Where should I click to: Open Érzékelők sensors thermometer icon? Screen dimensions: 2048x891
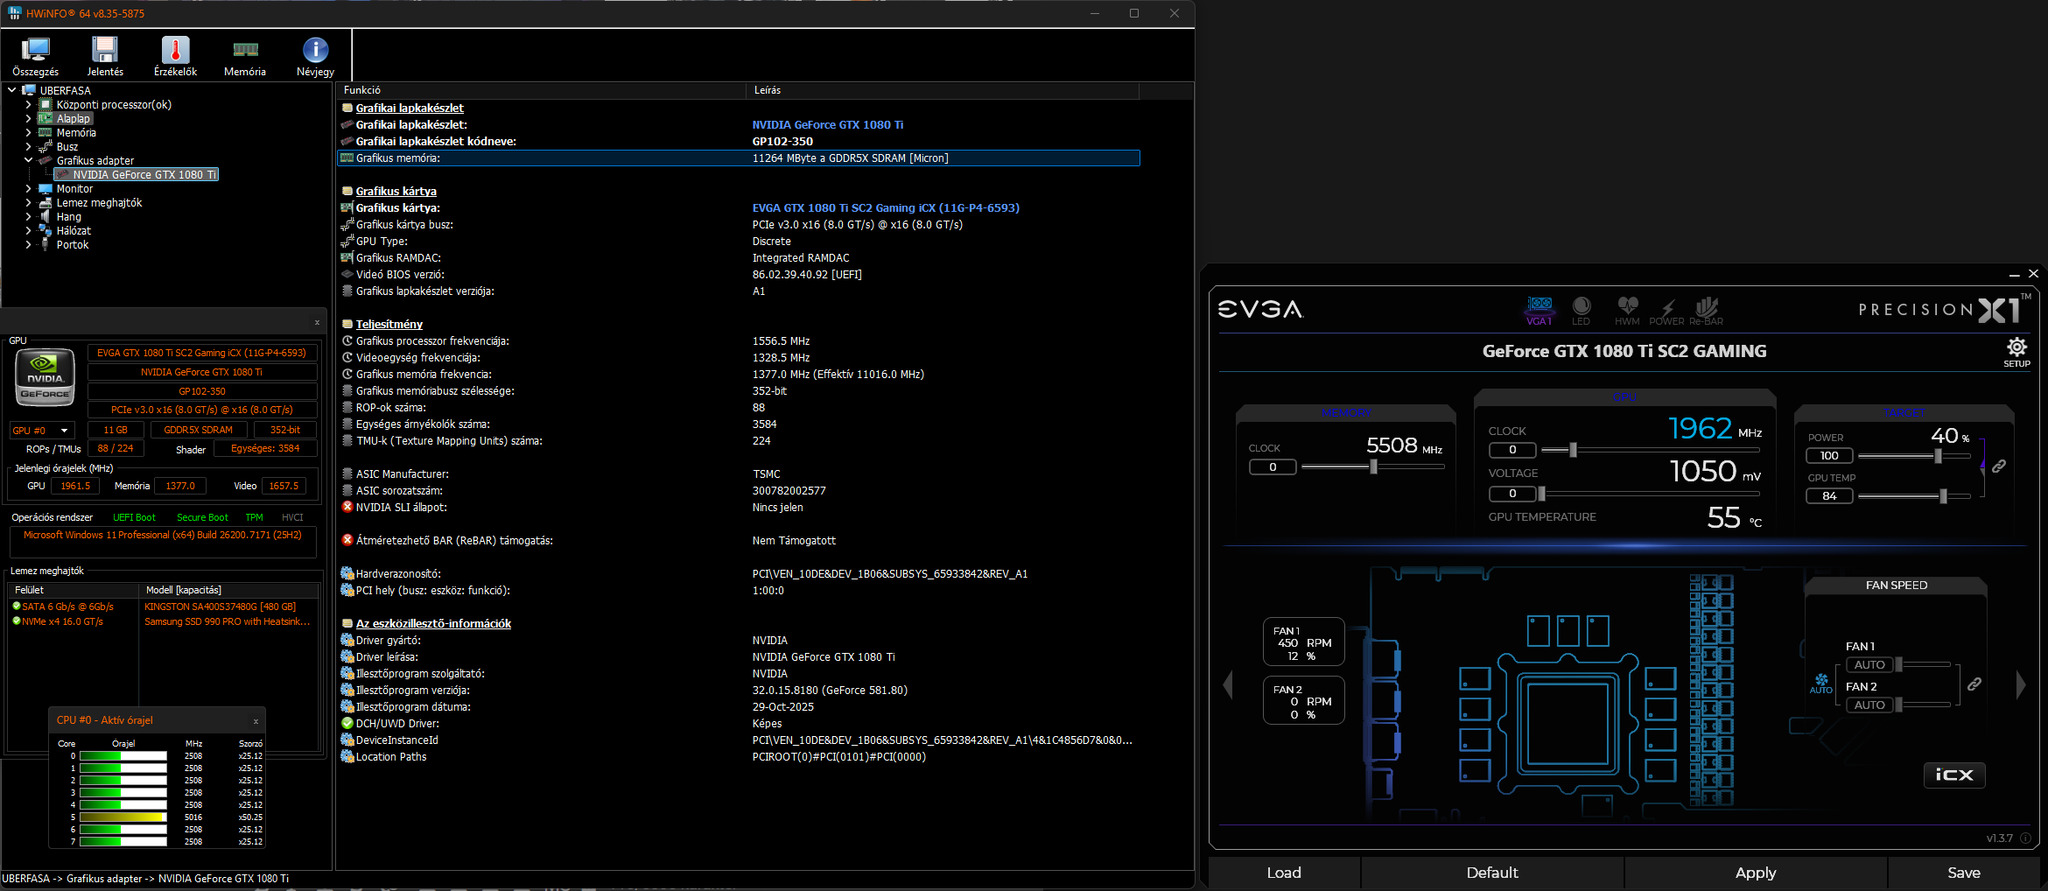(175, 55)
